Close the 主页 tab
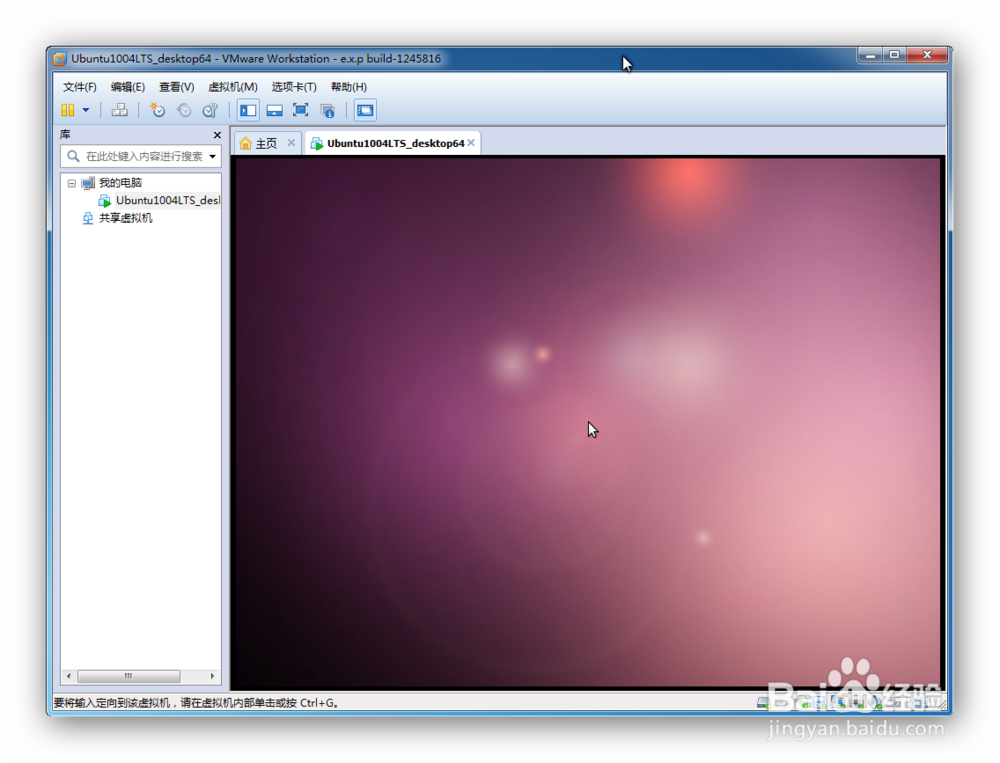The image size is (1000, 763). [291, 143]
